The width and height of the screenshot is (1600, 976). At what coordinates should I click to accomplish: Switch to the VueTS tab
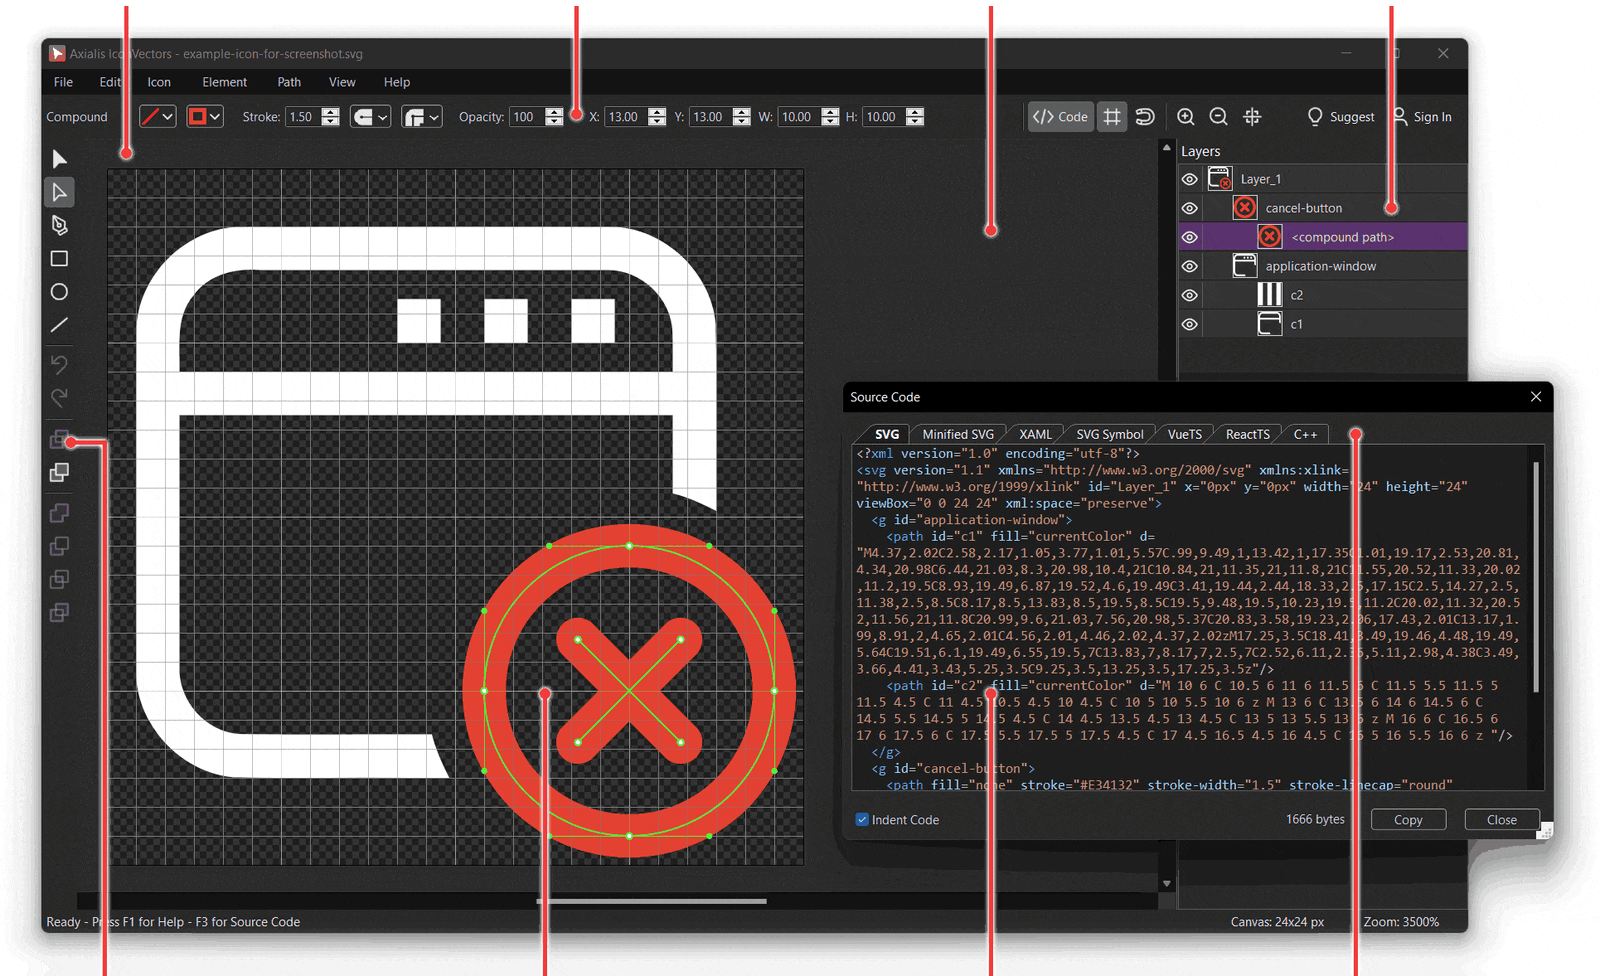tap(1185, 434)
